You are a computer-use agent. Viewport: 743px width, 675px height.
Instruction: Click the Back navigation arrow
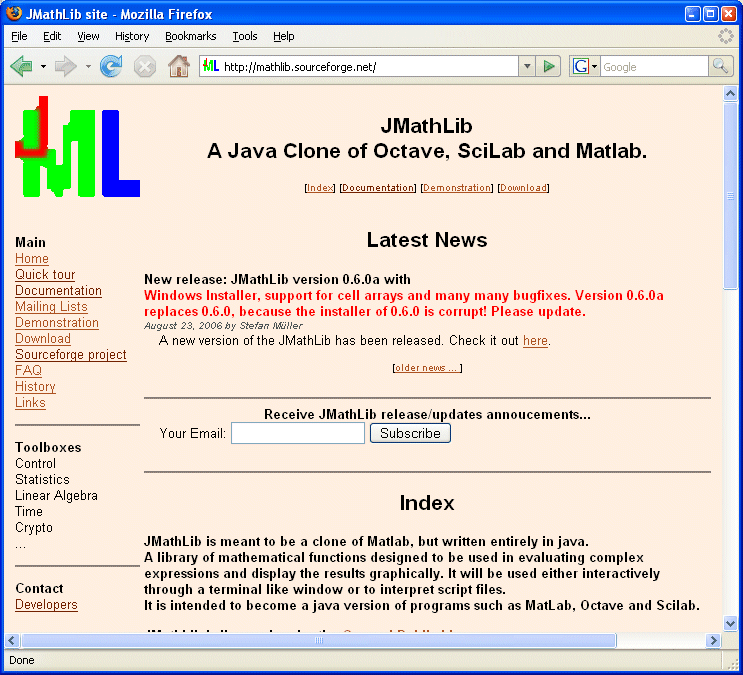point(21,66)
